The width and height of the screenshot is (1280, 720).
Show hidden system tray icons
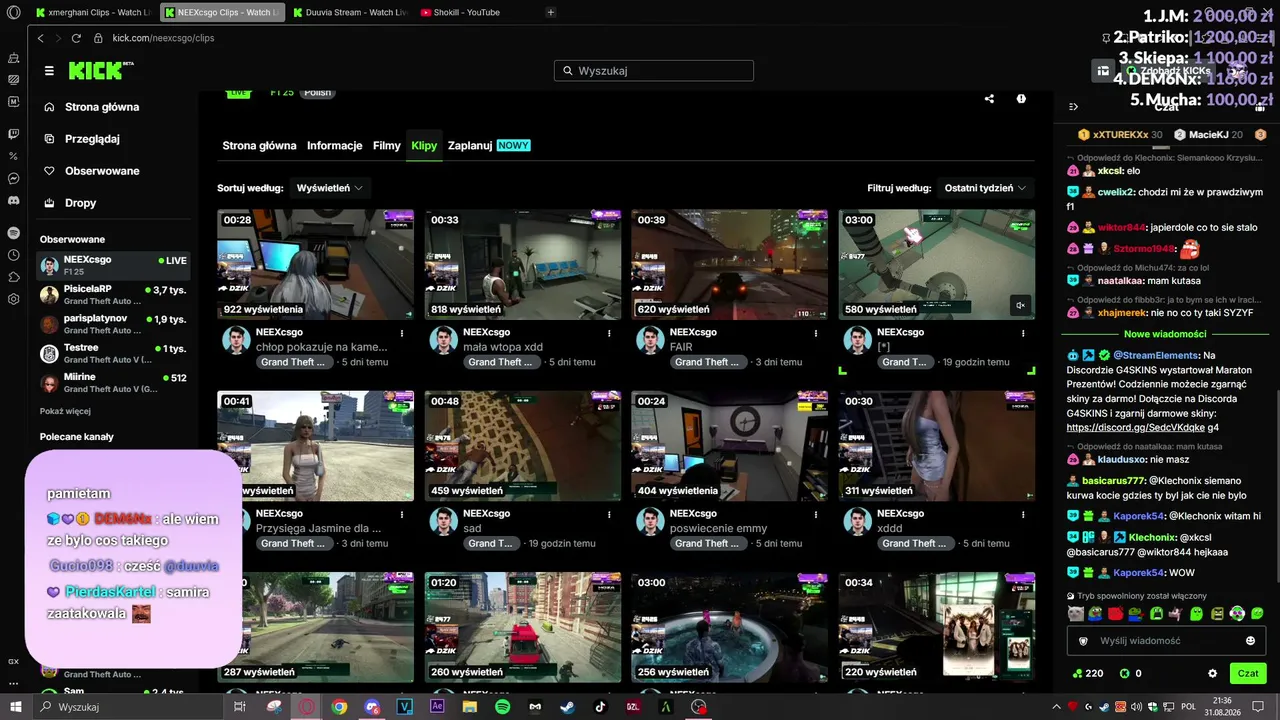[1059, 707]
